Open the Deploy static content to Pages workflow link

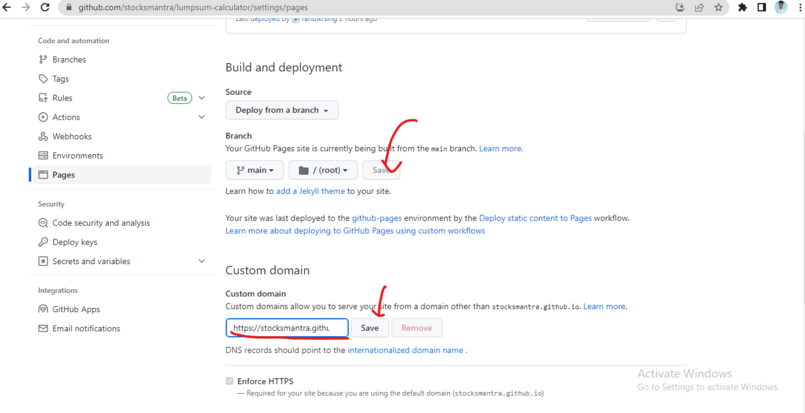tap(535, 218)
